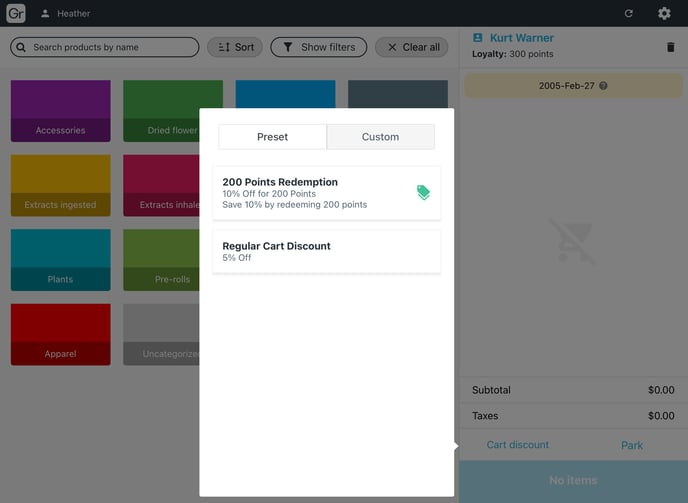Switch to the Custom tab

(x=380, y=137)
